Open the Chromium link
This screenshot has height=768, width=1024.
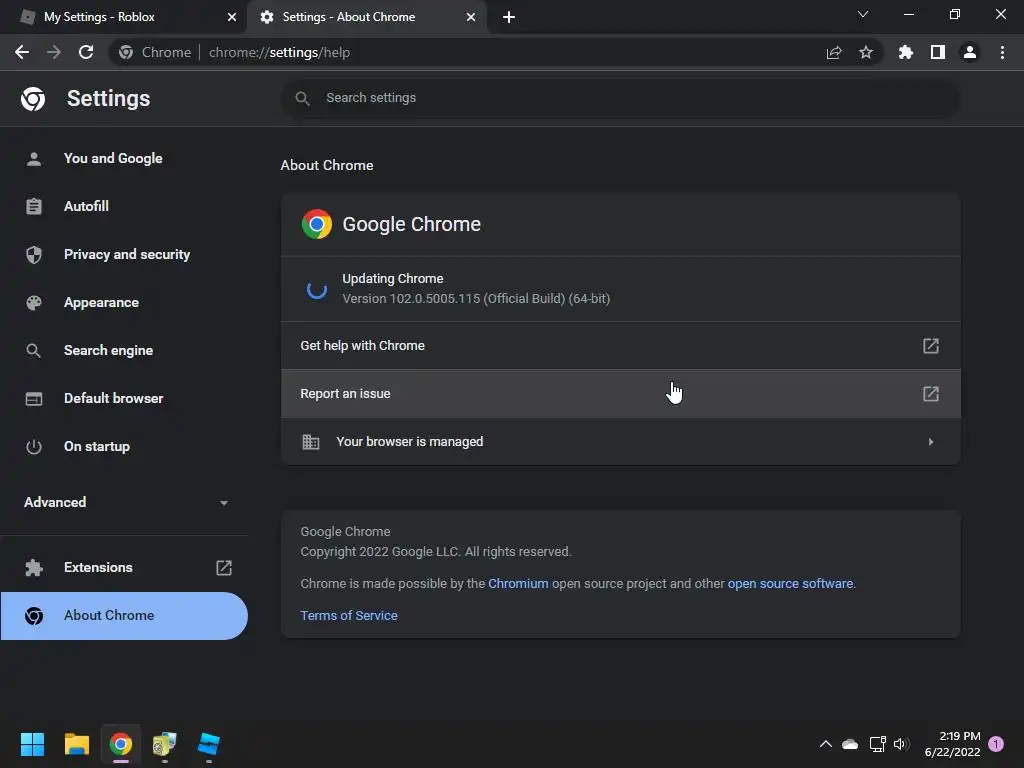[x=518, y=583]
